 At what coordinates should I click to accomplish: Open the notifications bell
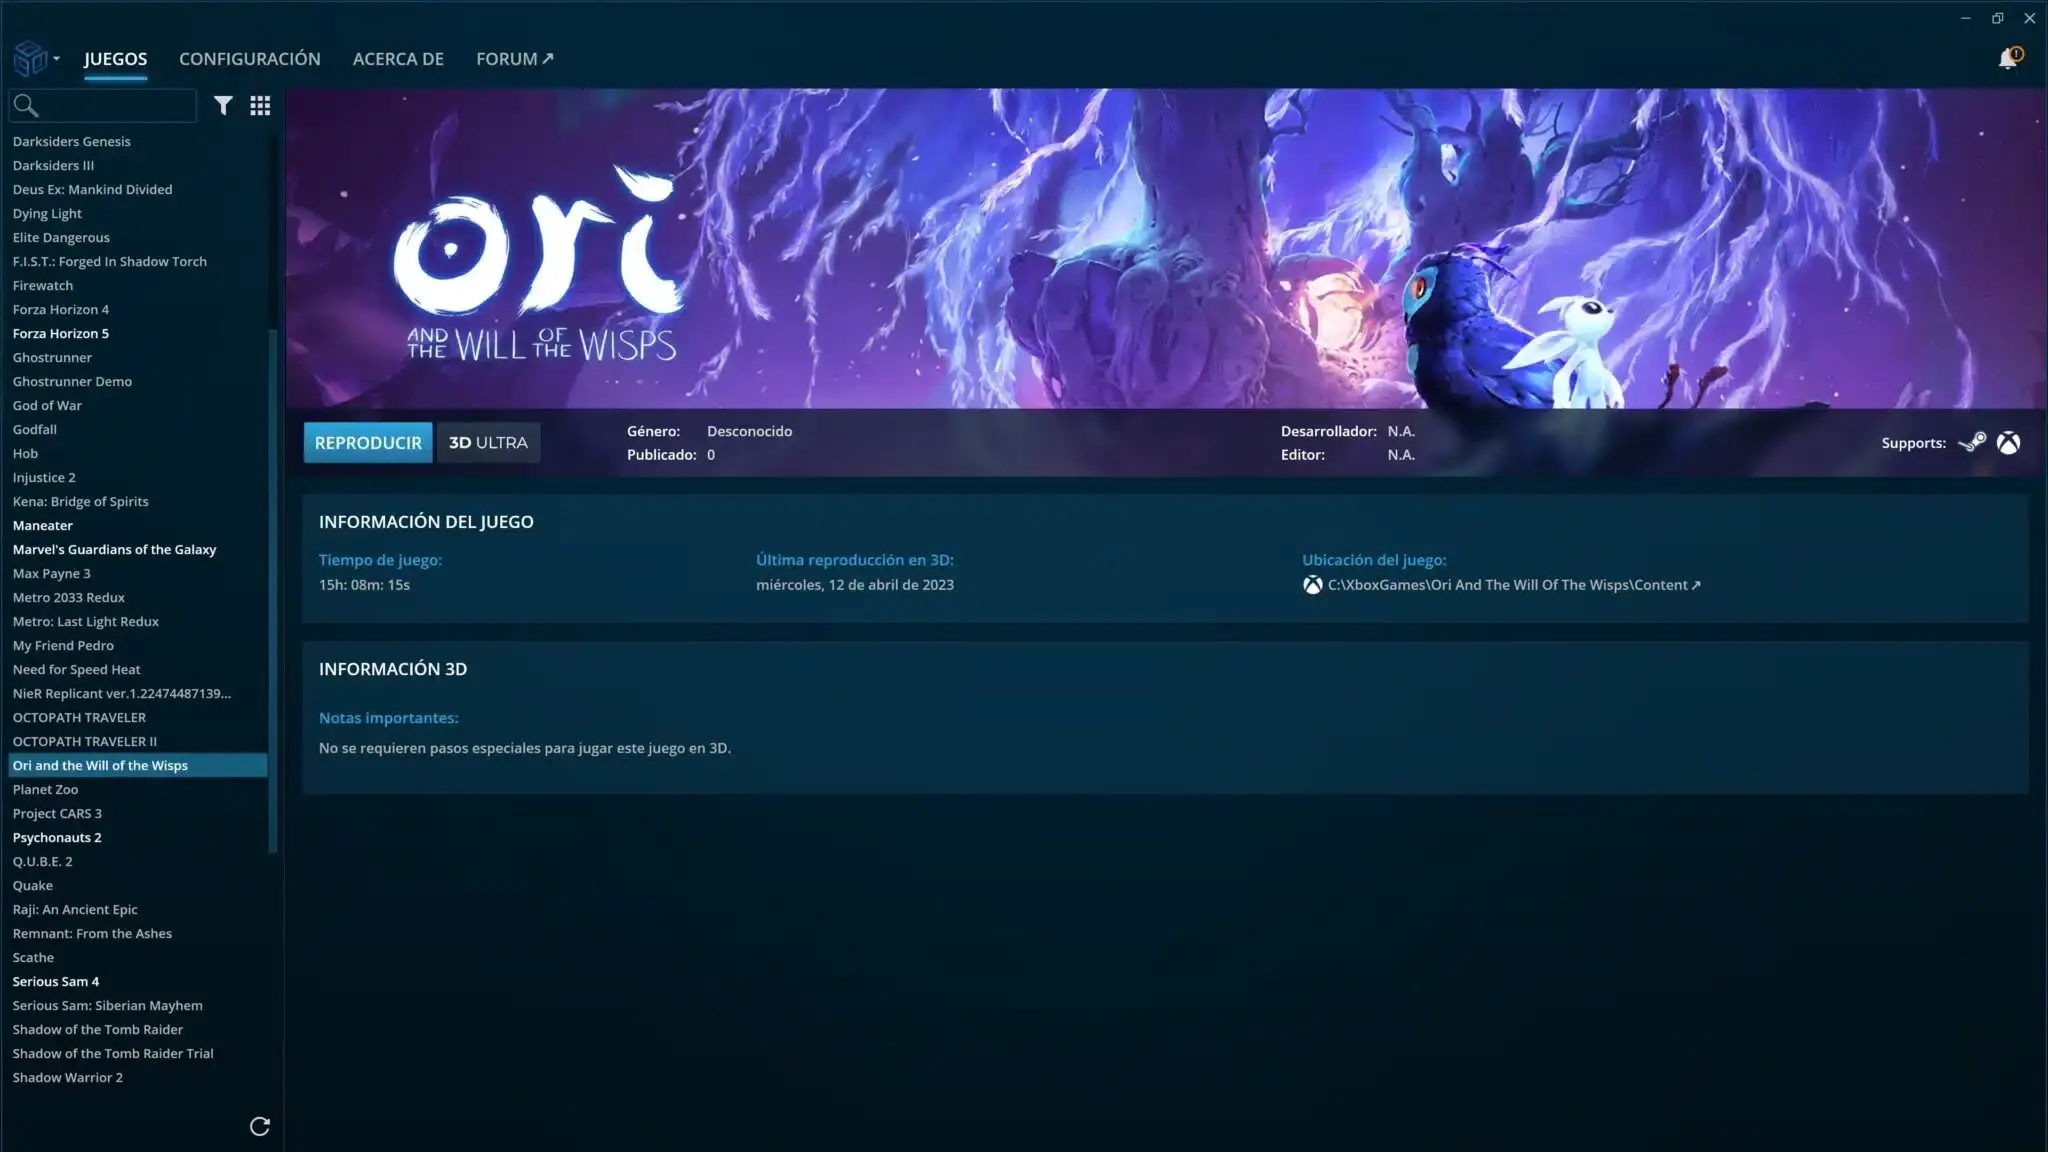coord(2008,59)
